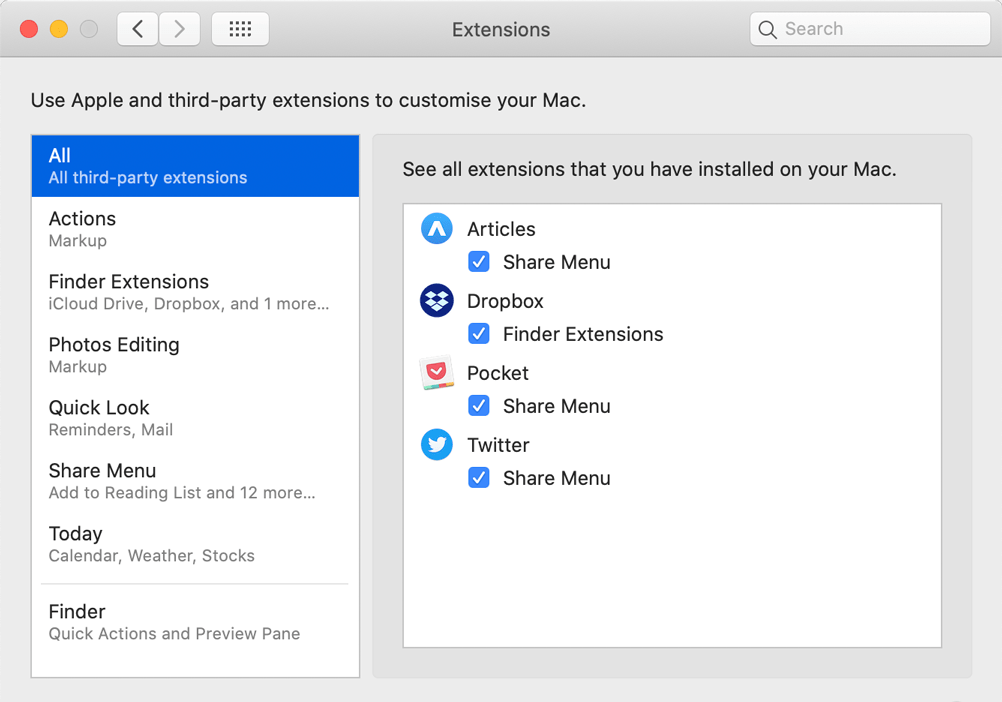The height and width of the screenshot is (702, 1002).
Task: Click the Twitter app icon
Action: 436,444
